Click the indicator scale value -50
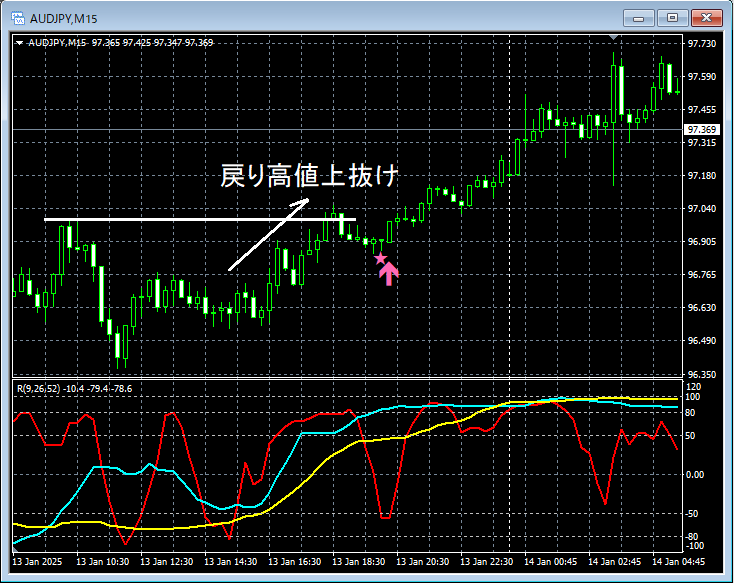735x583 pixels. 694,514
